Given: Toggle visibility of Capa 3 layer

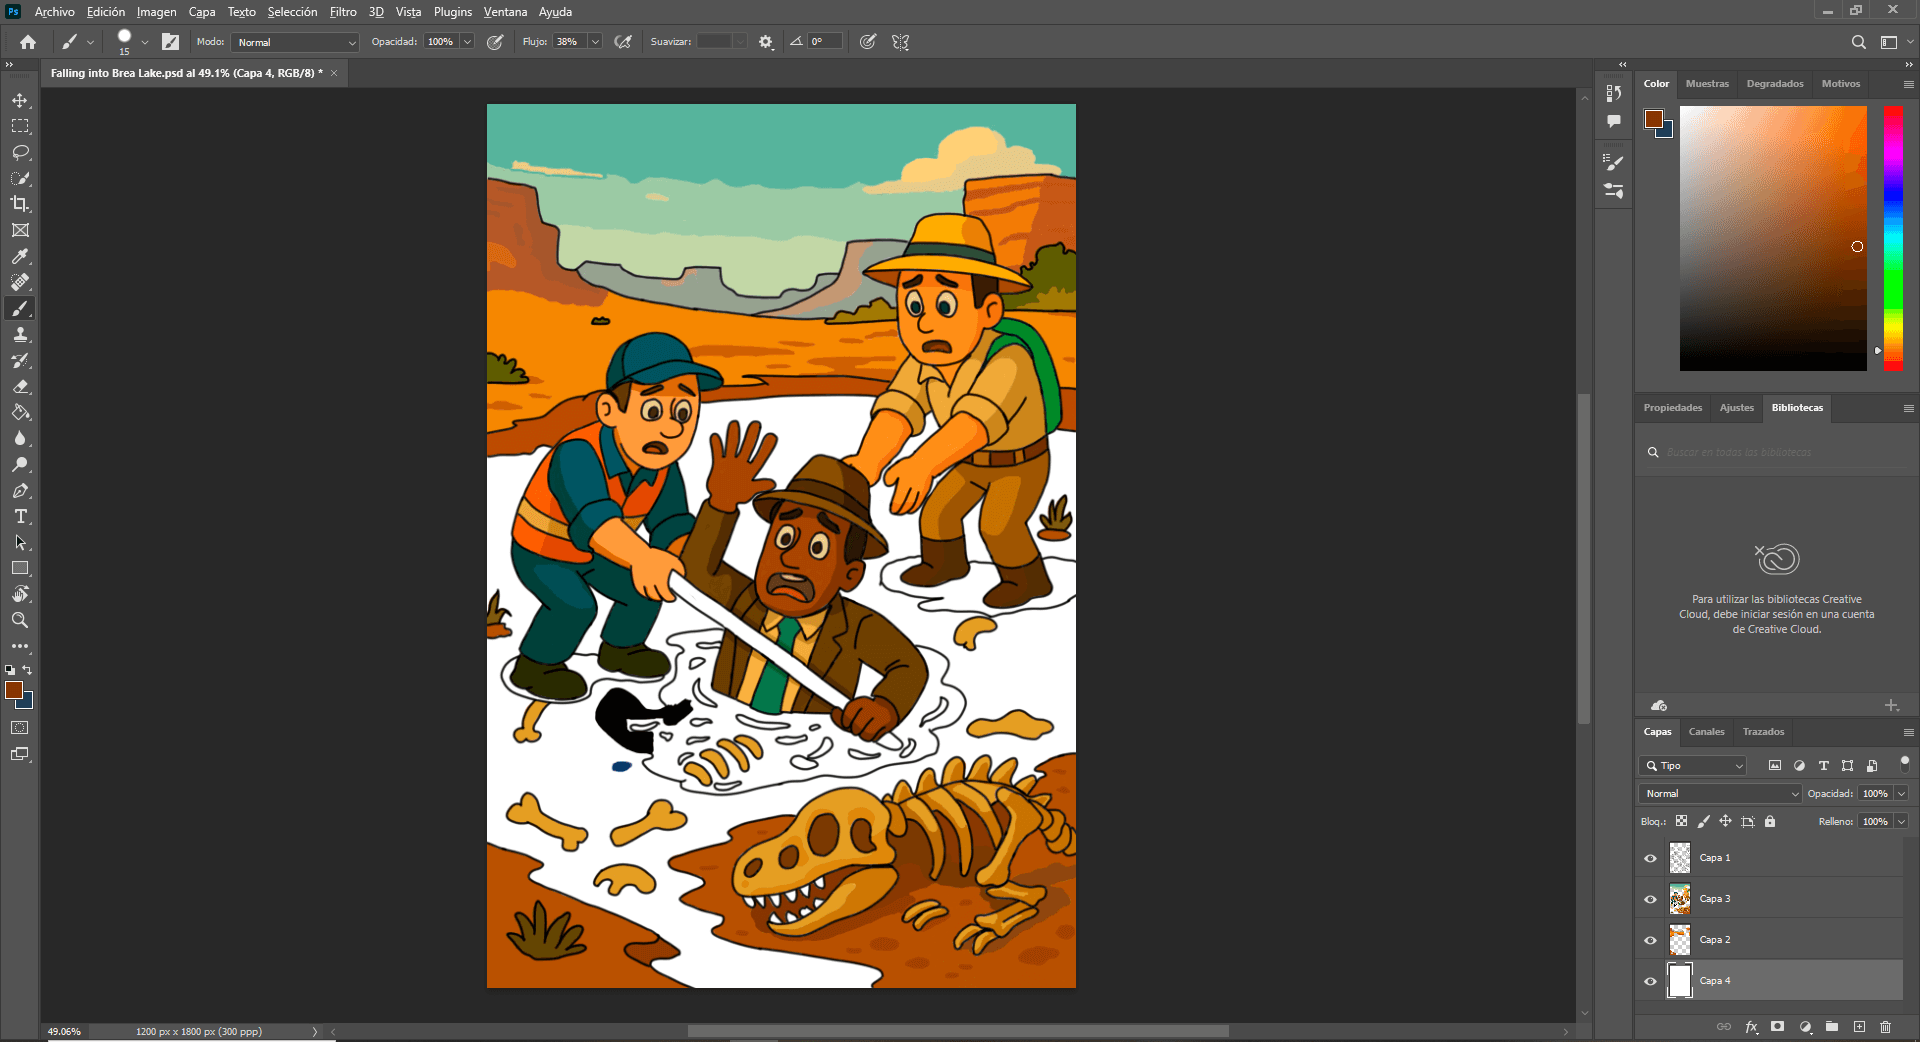Looking at the screenshot, I should (x=1650, y=899).
